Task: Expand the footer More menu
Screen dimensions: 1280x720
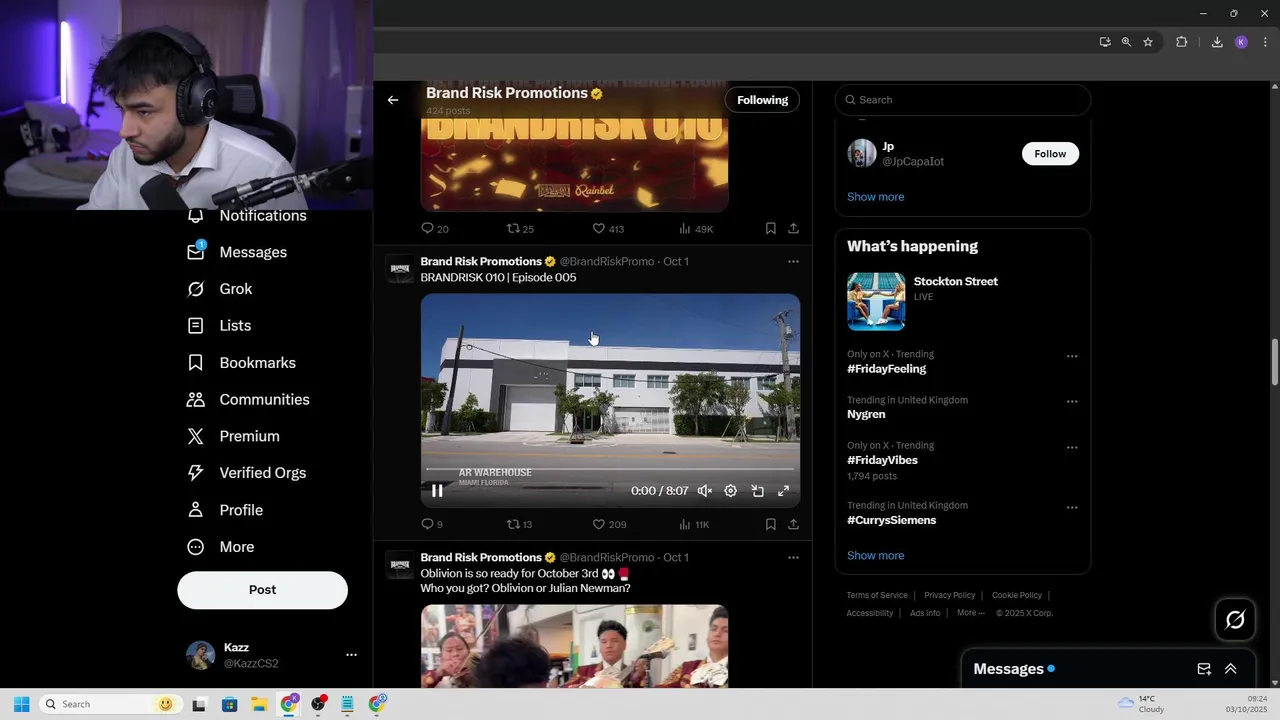Action: [x=970, y=613]
